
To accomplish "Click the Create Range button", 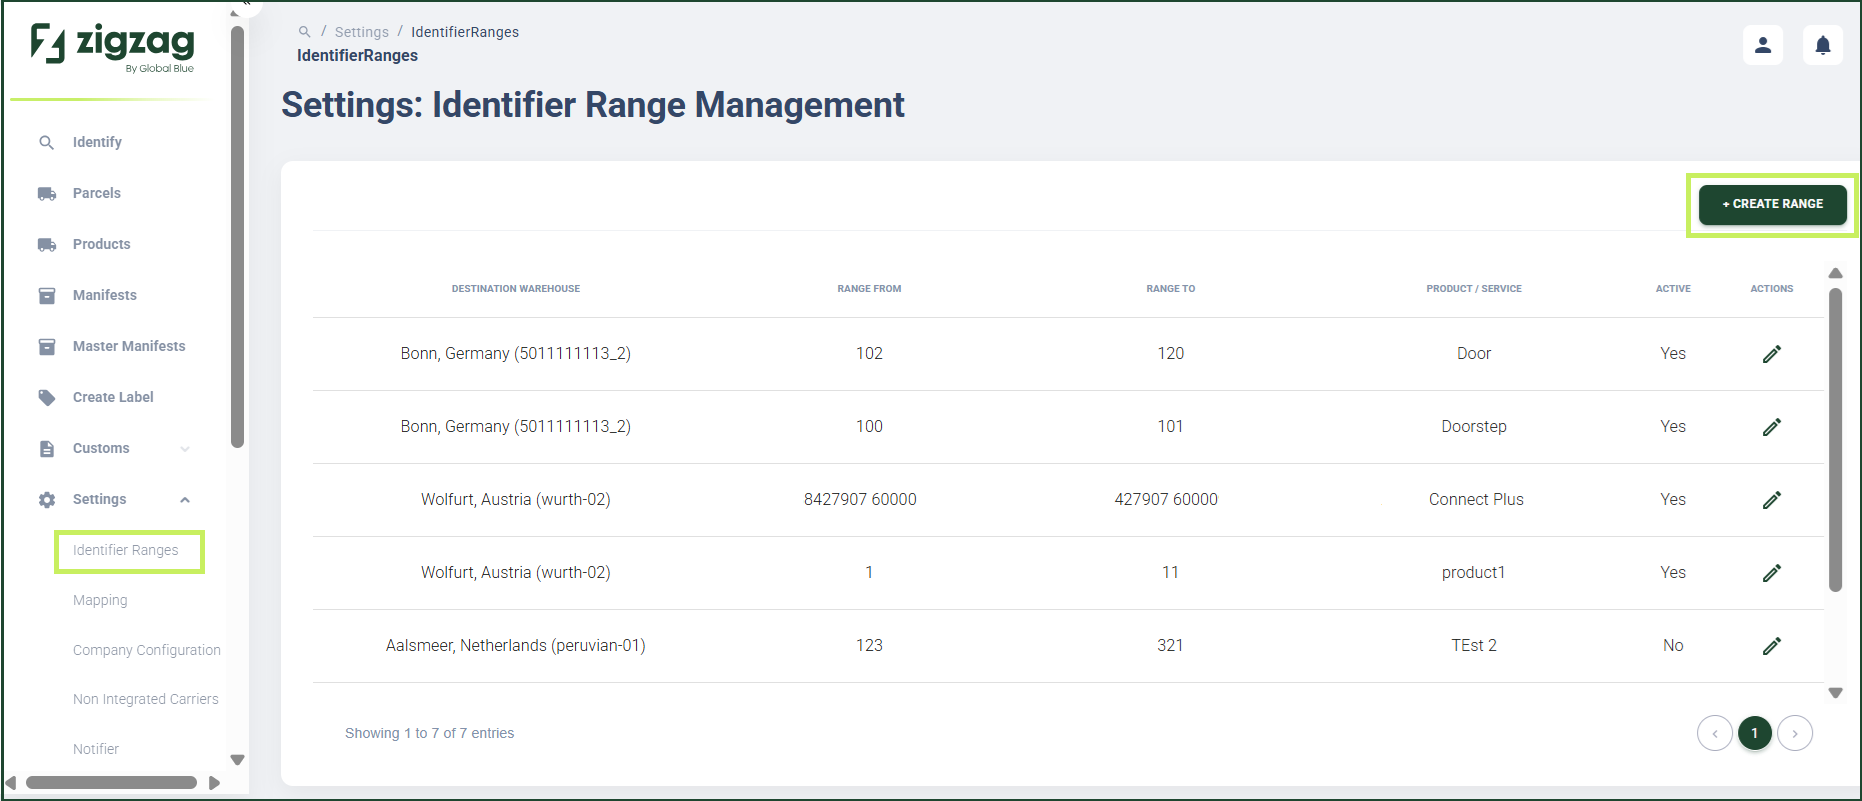I will click(1772, 204).
